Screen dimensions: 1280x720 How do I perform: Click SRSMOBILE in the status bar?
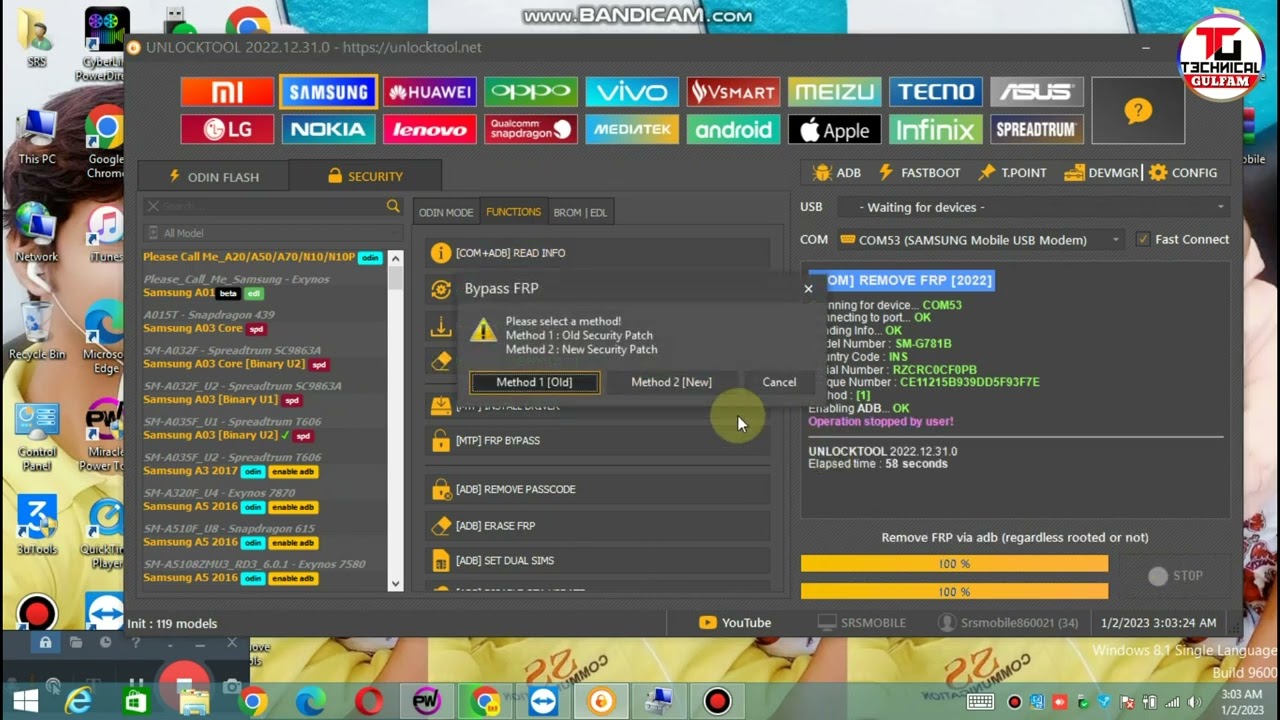[x=861, y=623]
